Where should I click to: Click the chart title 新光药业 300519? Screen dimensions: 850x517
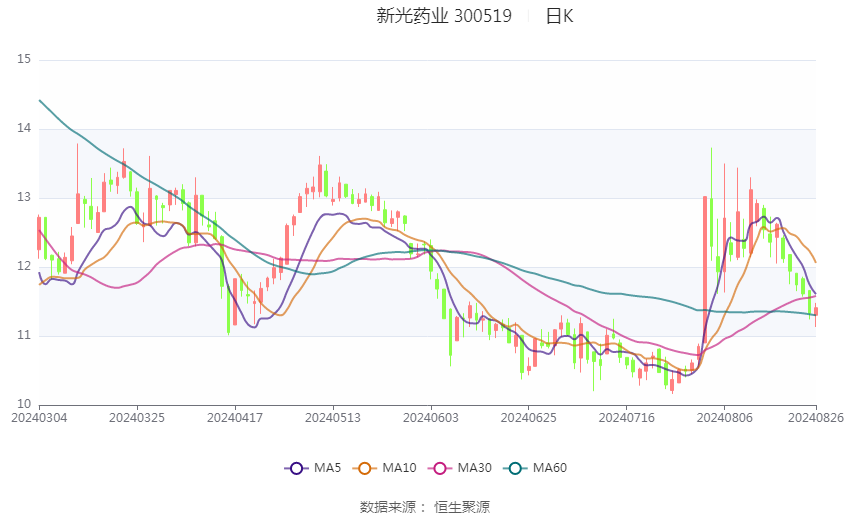pyautogui.click(x=444, y=16)
